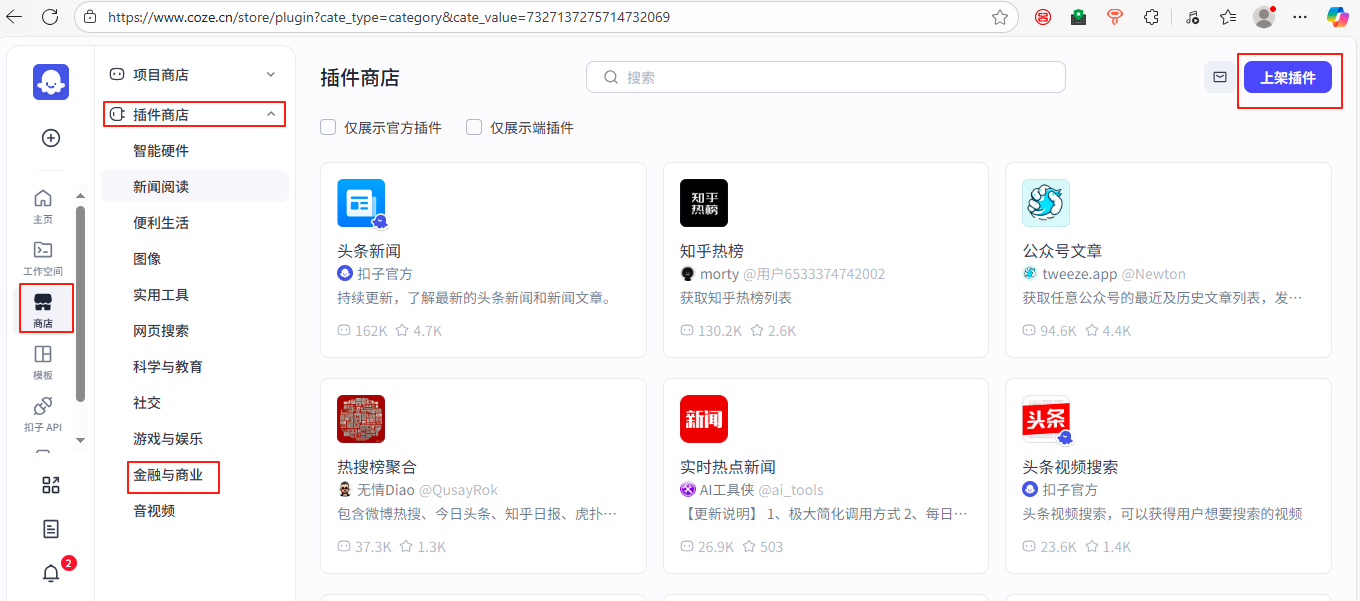Click the site padlock icon in address bar

point(91,17)
